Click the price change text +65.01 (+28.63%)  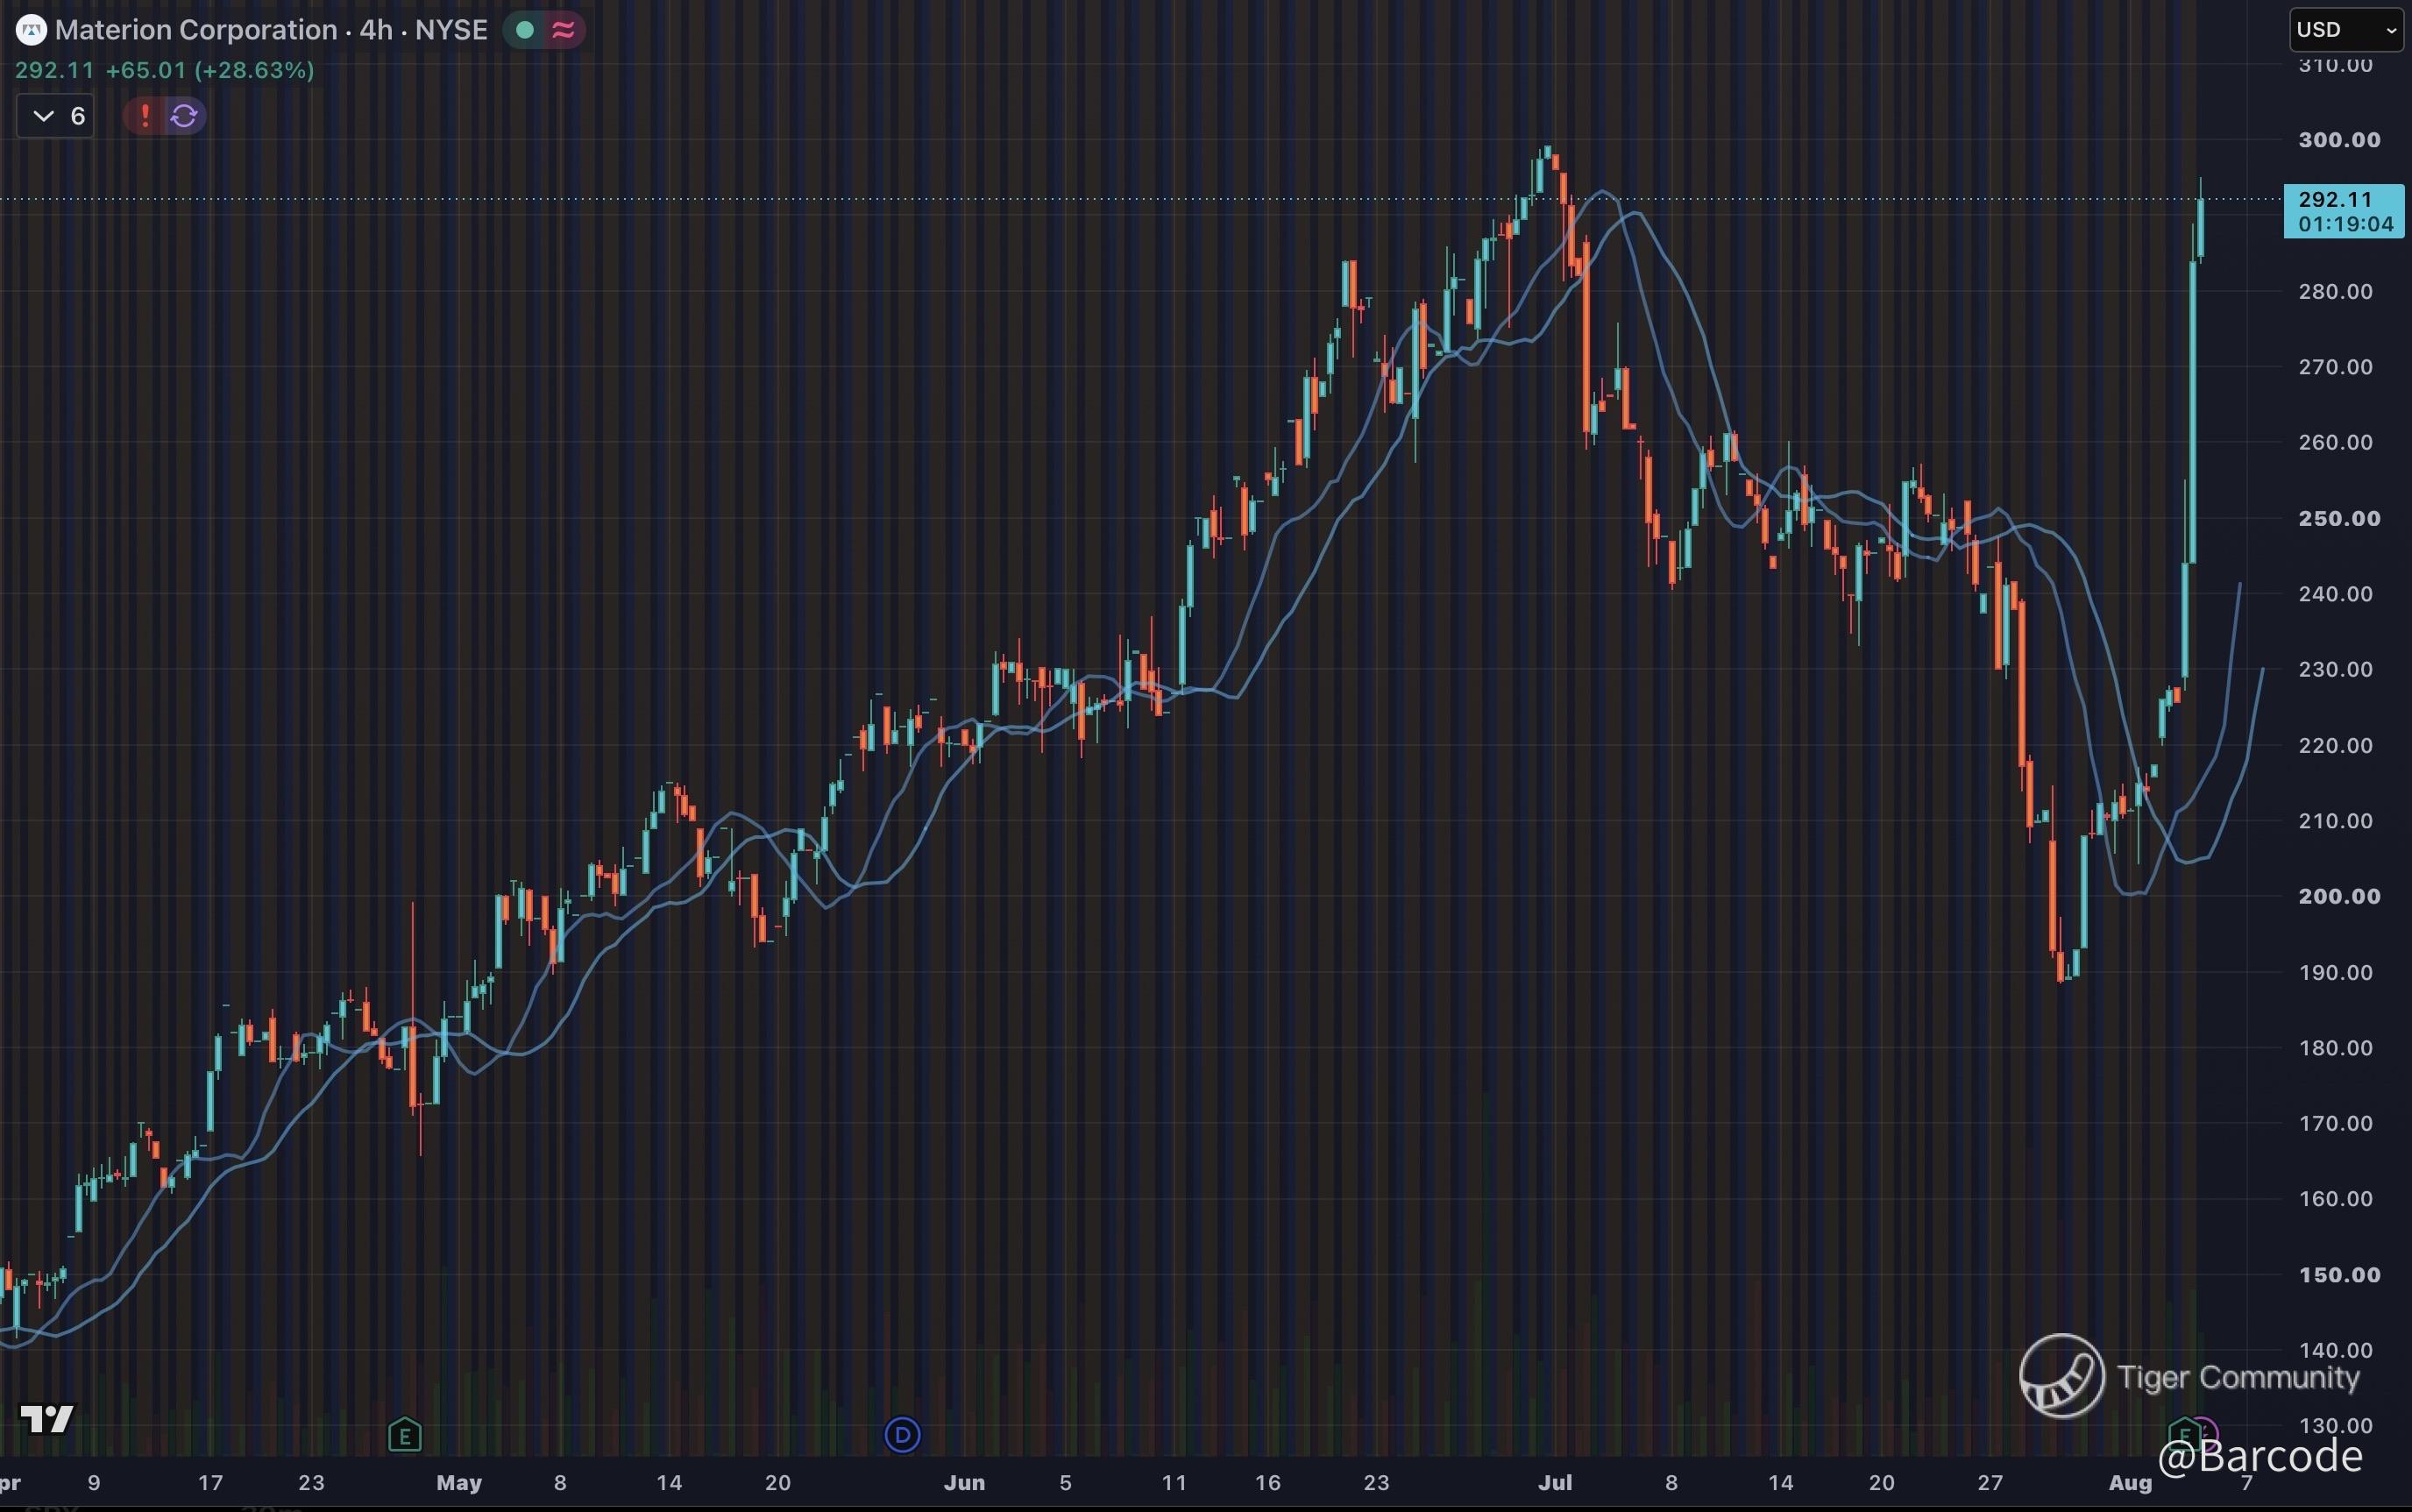(210, 70)
